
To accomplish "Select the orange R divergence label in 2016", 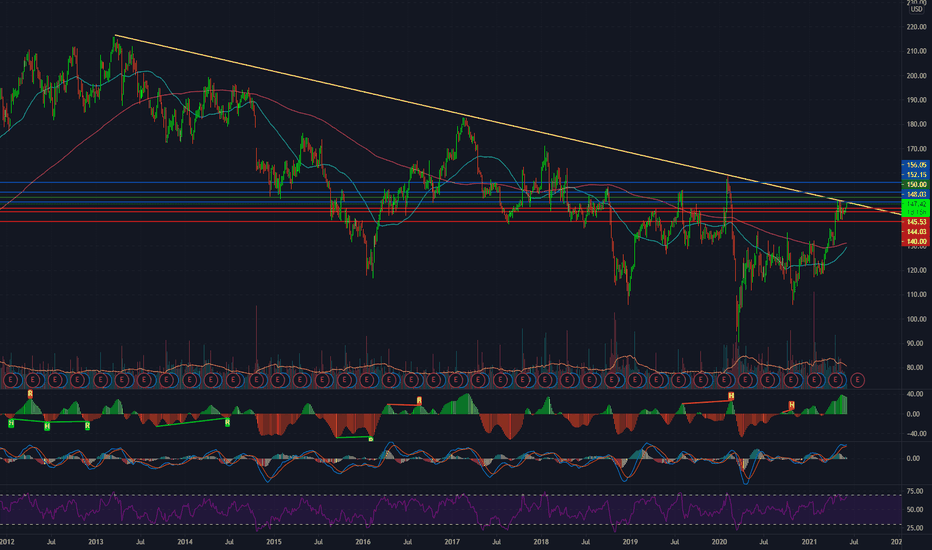I will point(419,401).
